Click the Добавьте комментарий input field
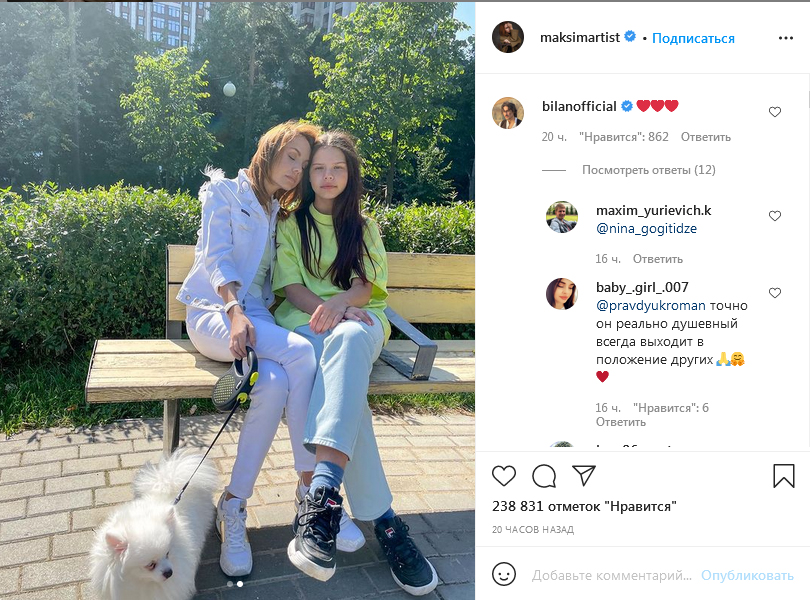Image resolution: width=810 pixels, height=600 pixels. pos(612,575)
